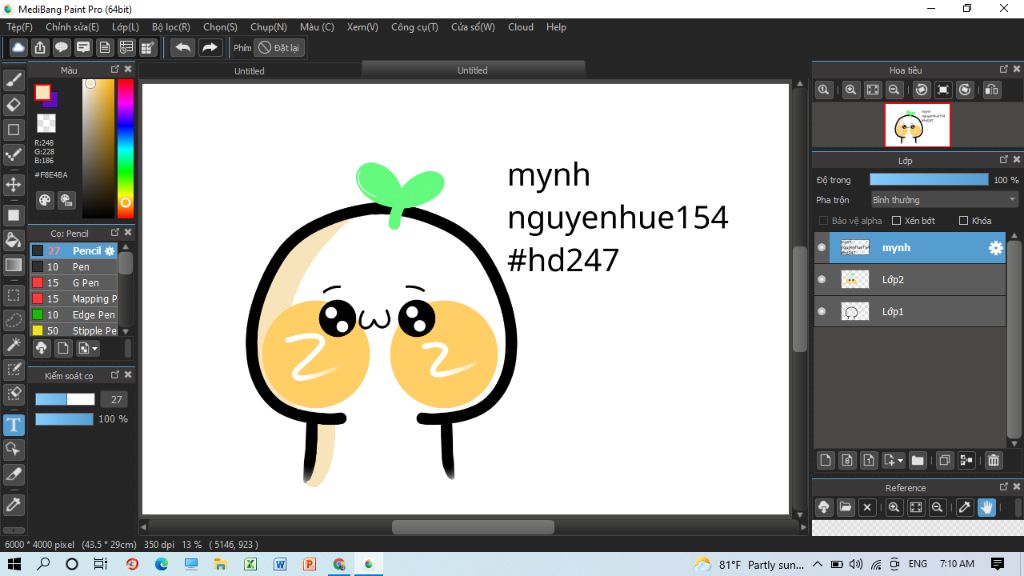
Task: Open Excel from the taskbar
Action: click(x=250, y=564)
